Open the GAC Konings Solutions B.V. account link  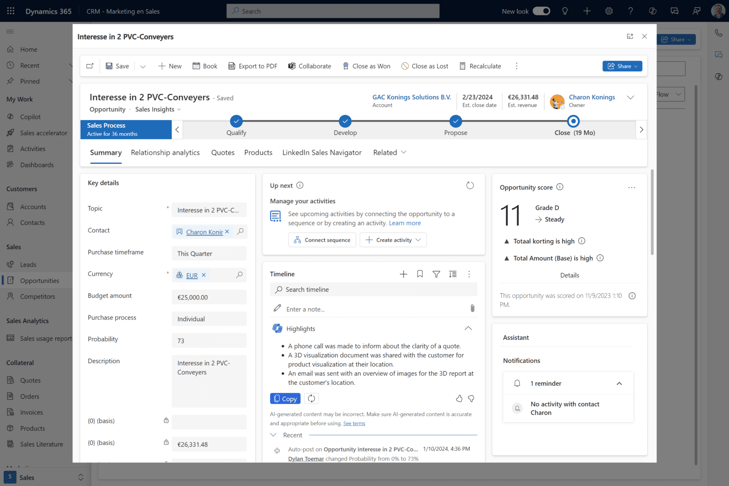(x=411, y=97)
